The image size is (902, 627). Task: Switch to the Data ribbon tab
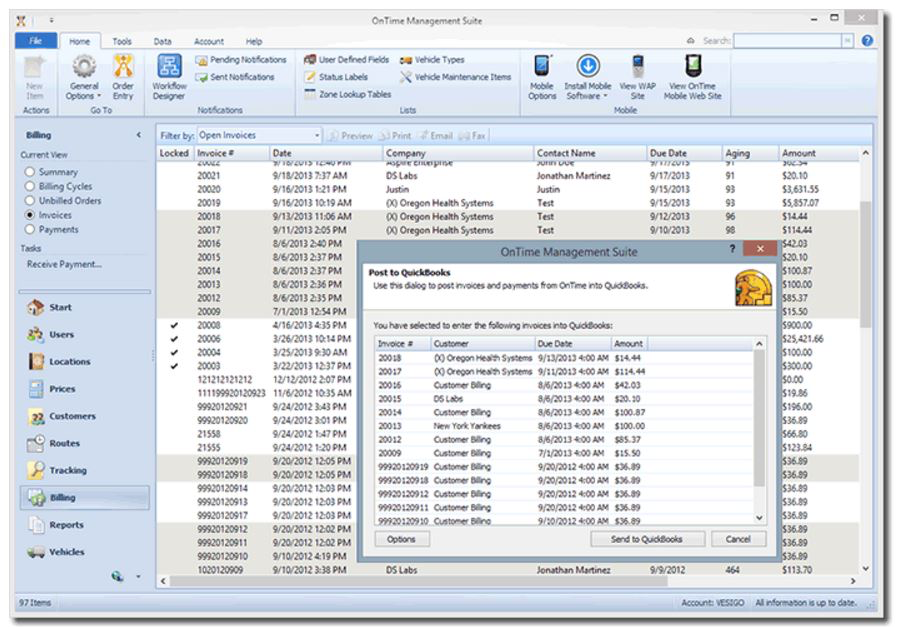point(162,41)
